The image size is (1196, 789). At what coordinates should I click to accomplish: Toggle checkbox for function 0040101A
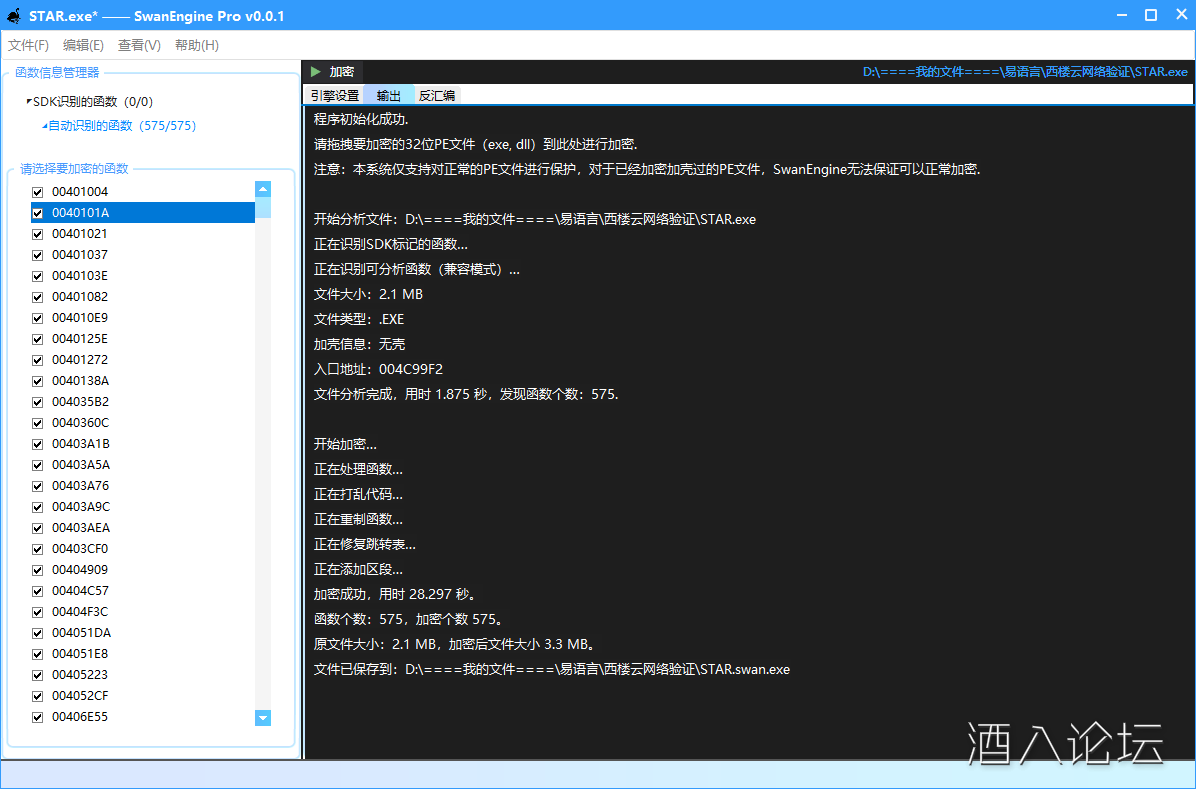38,213
